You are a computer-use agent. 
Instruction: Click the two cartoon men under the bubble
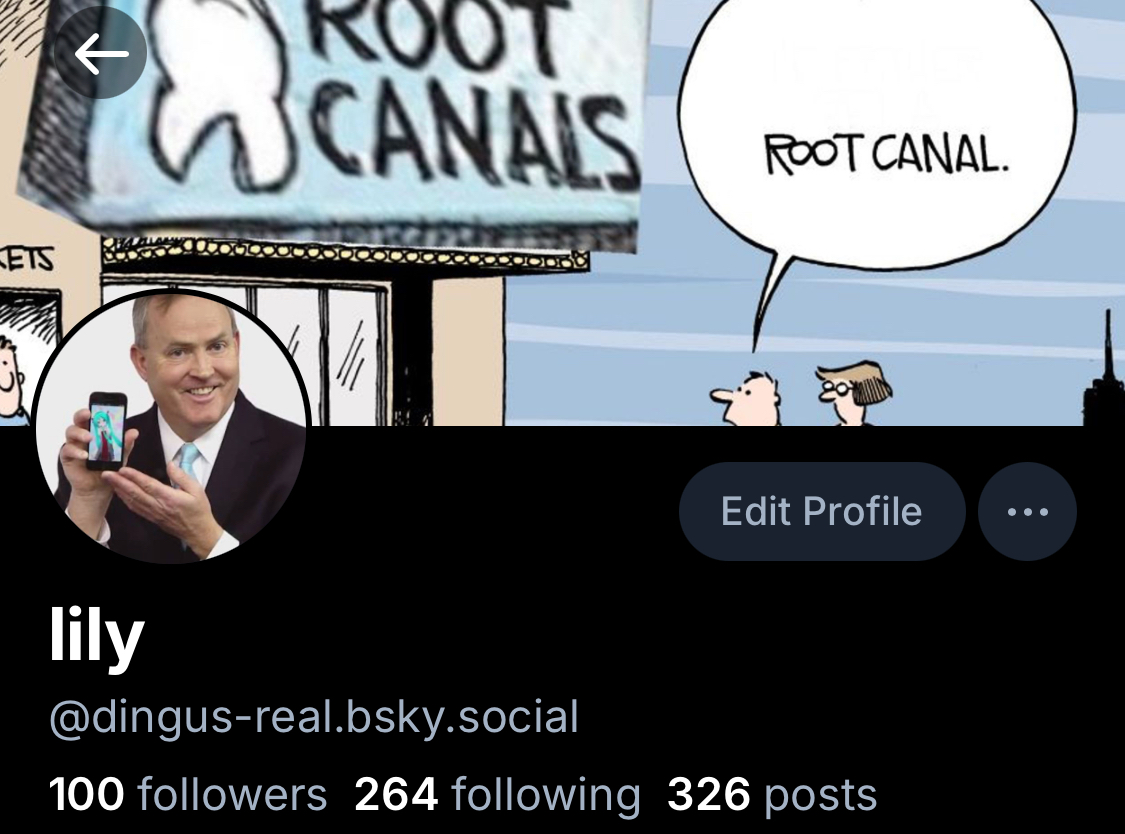point(801,394)
